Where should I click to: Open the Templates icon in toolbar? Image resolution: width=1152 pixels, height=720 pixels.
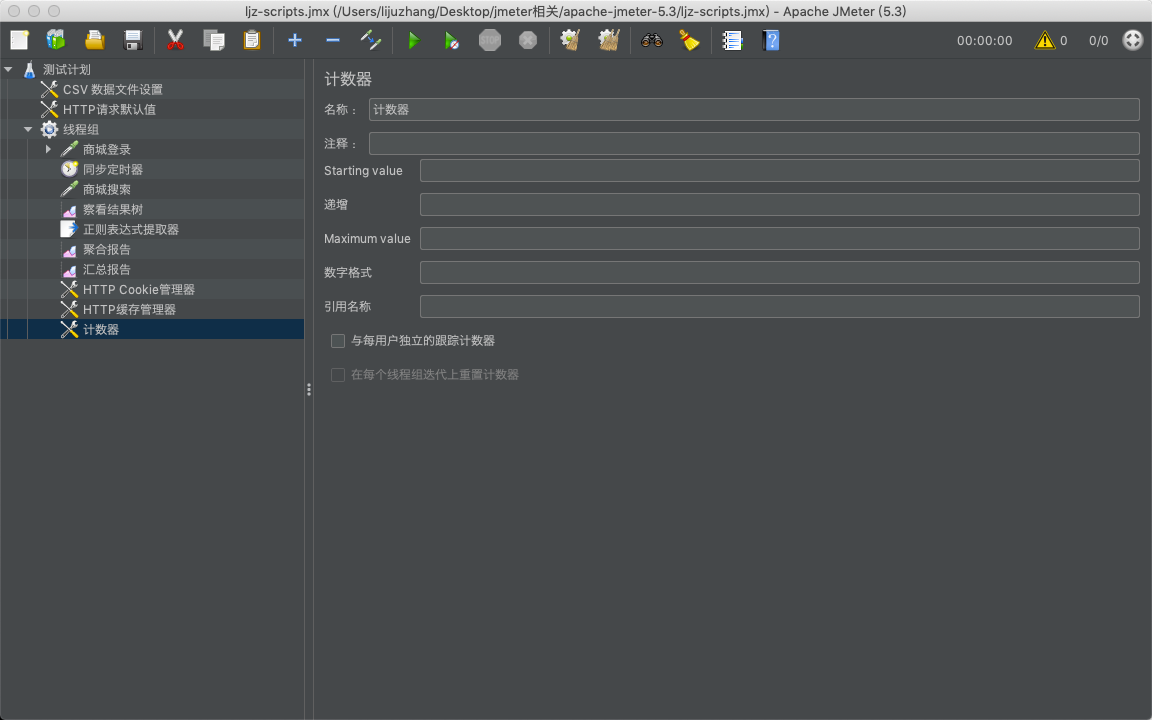(x=56, y=40)
